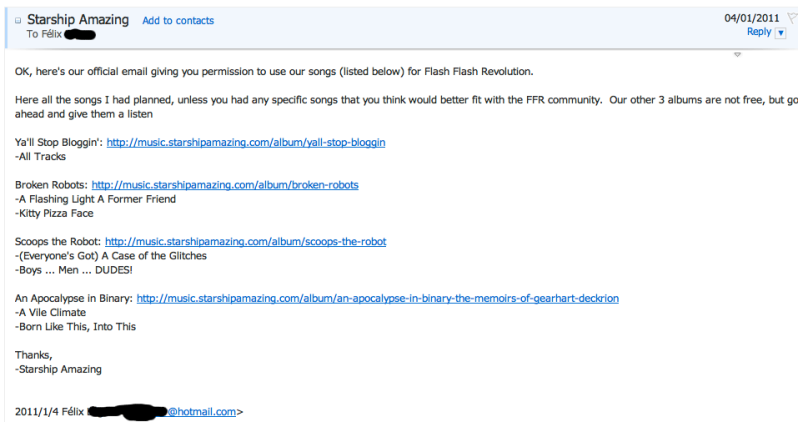This screenshot has height=422, width=798.
Task: Click the message date 04/01/2011
Action: coord(749,18)
